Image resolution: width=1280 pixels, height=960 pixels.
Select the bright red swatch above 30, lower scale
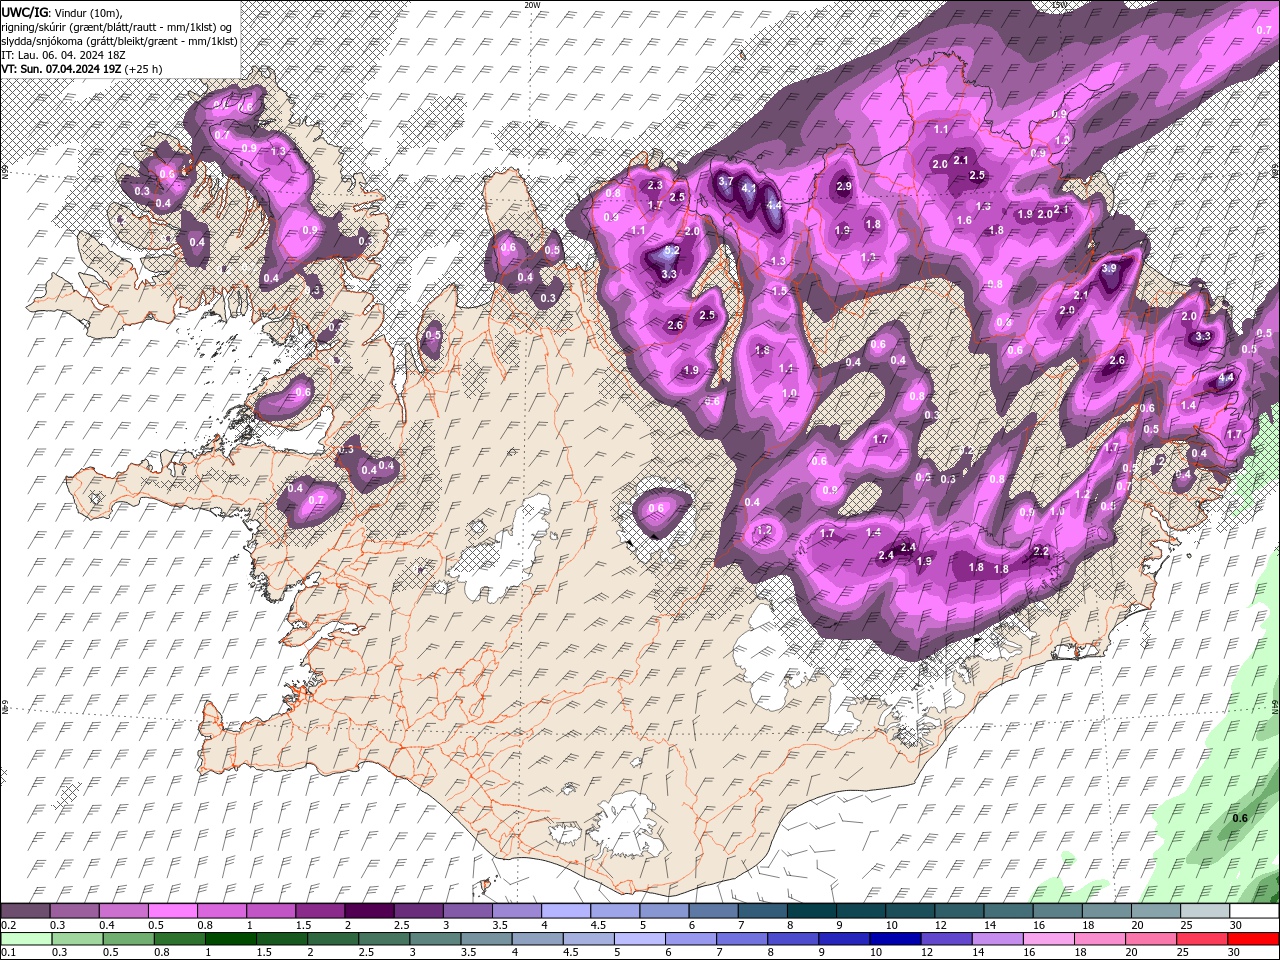1253,939
